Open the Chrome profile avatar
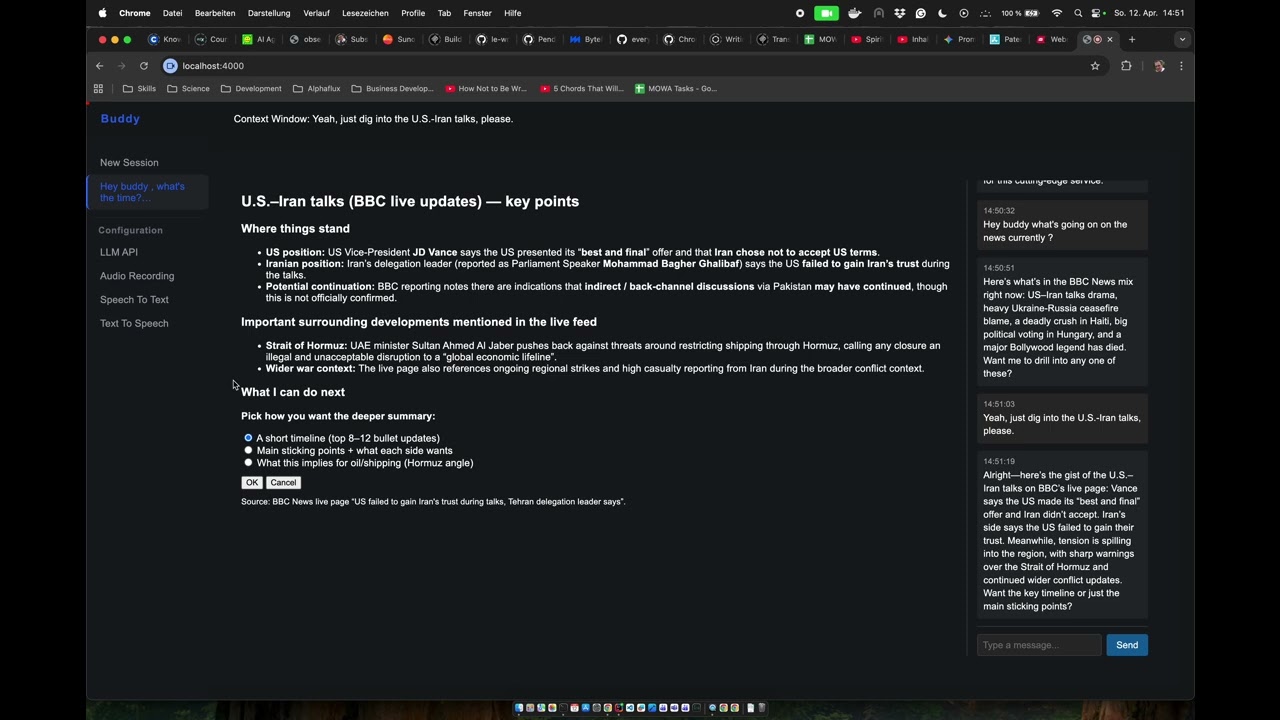This screenshot has width=1280, height=720. pos(1159,66)
